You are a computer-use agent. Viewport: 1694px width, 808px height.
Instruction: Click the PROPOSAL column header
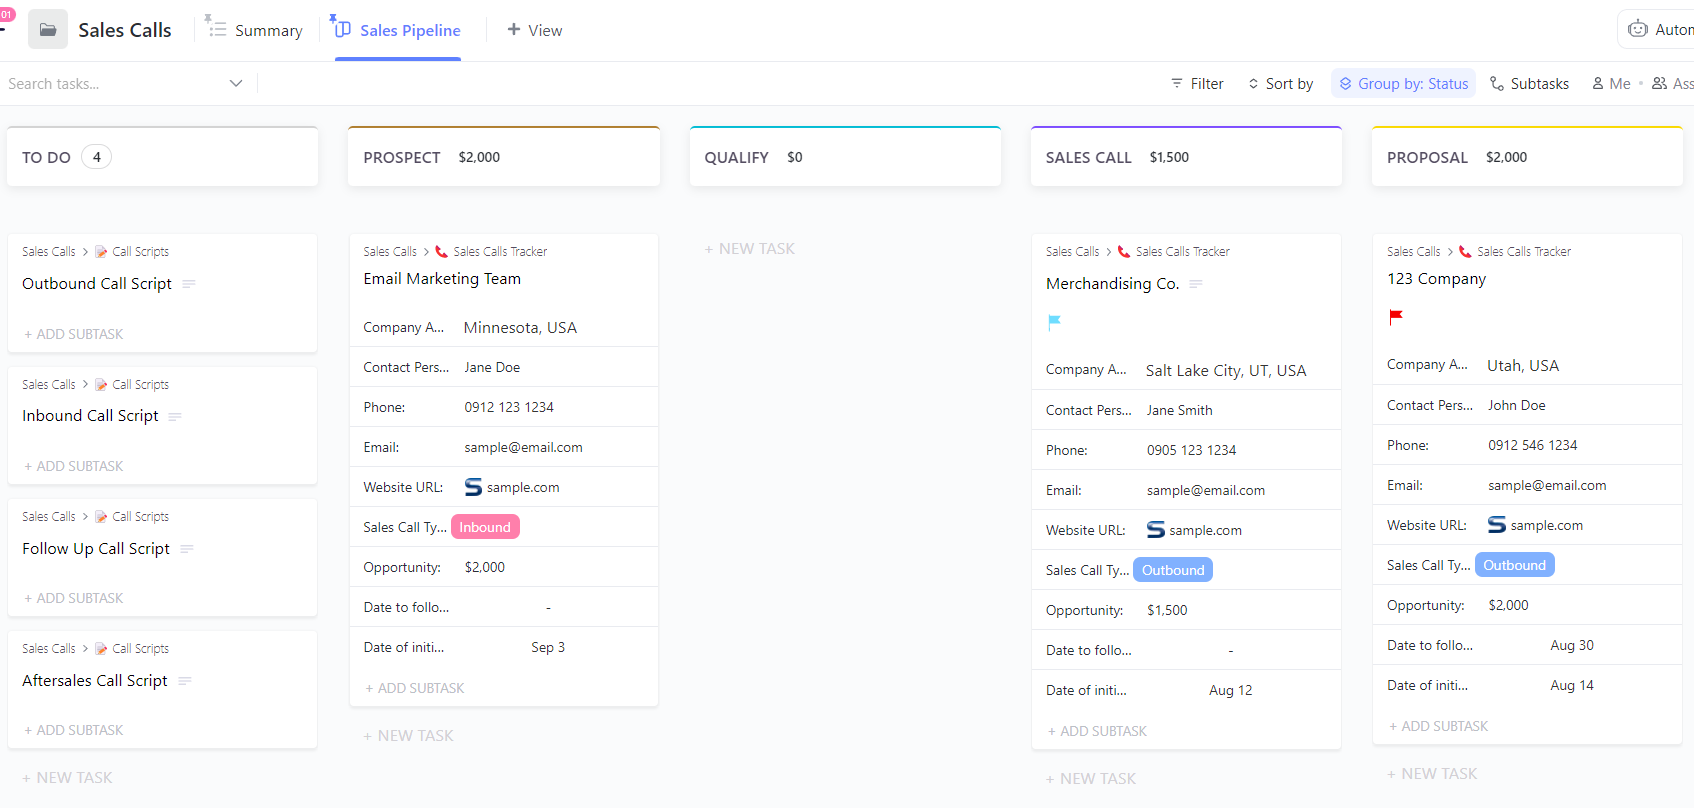coord(1527,157)
